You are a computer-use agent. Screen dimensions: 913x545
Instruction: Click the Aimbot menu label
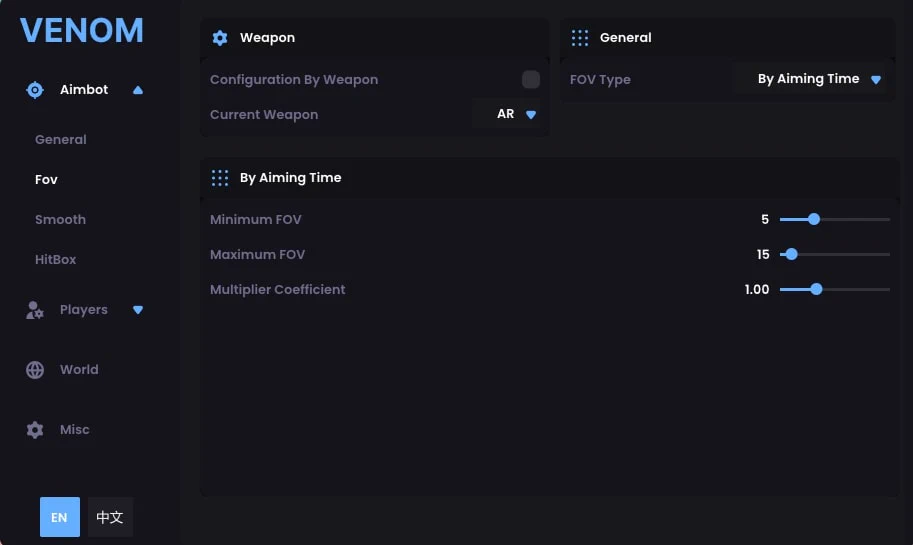[x=84, y=90]
